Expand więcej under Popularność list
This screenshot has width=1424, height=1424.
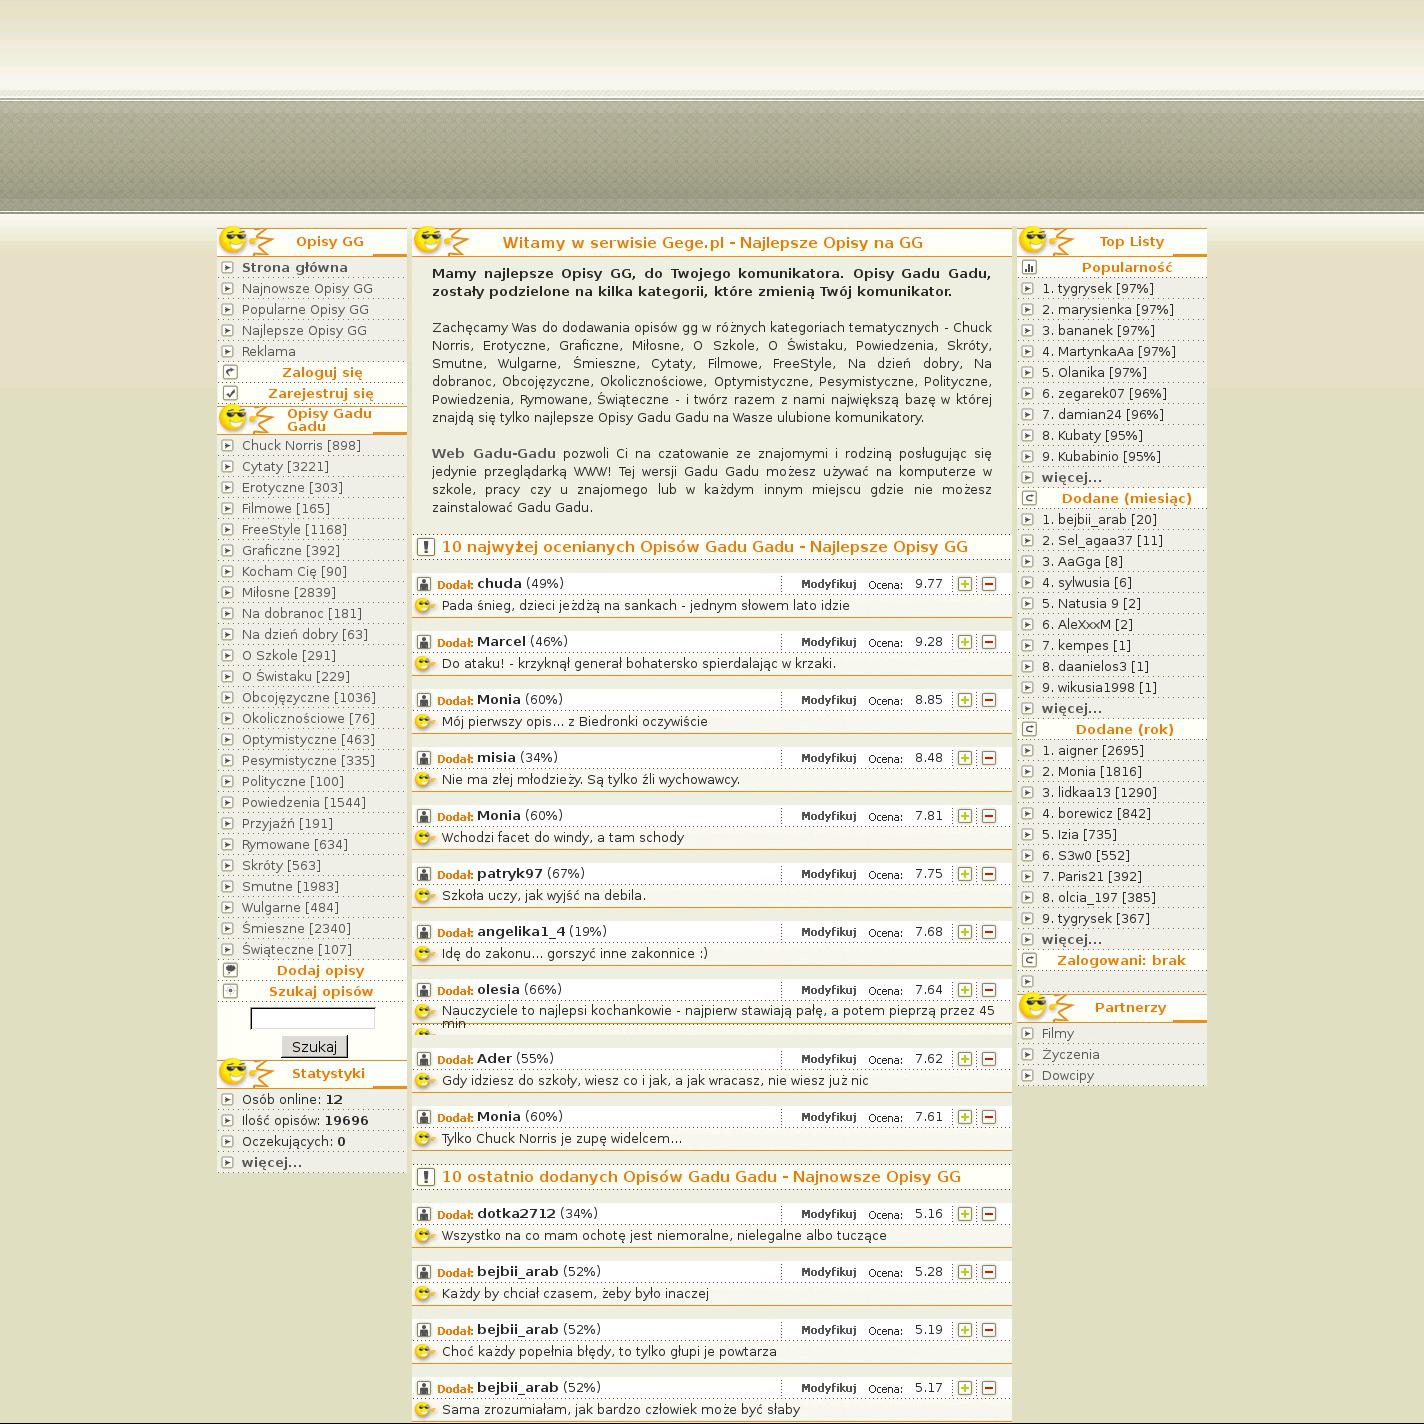(x=1071, y=478)
